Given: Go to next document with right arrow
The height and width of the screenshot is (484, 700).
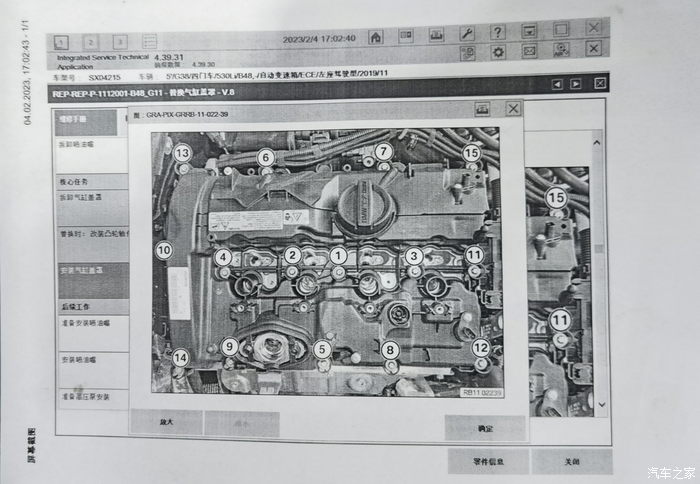Looking at the screenshot, I should tap(575, 84).
